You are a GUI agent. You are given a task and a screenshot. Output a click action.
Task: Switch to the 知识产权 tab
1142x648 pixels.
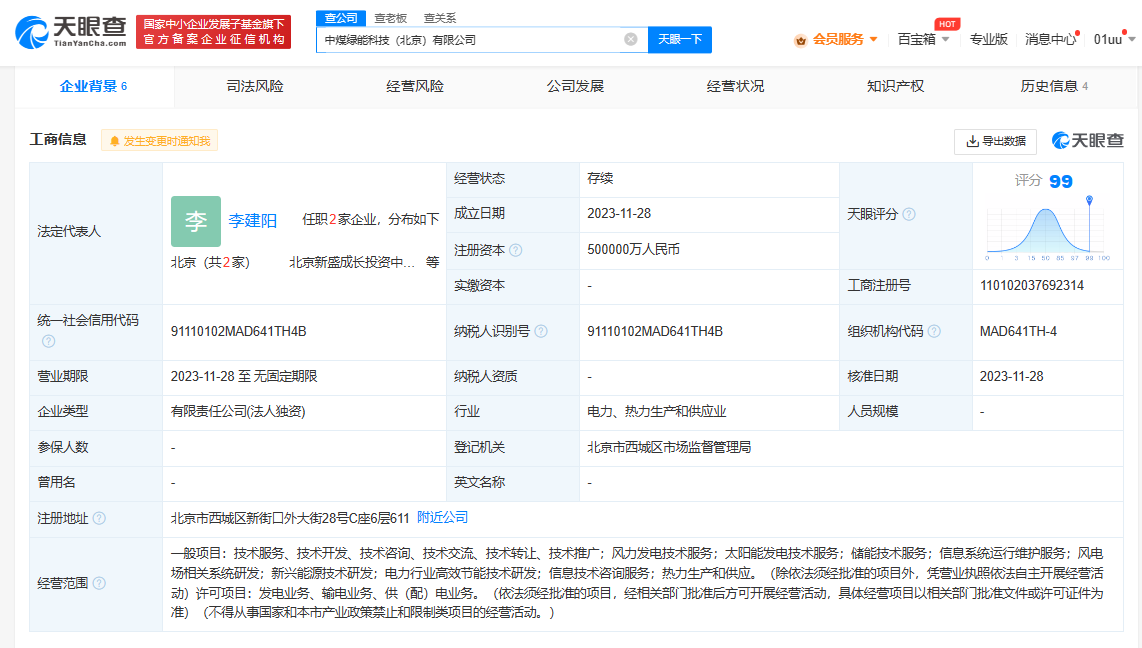coord(895,86)
